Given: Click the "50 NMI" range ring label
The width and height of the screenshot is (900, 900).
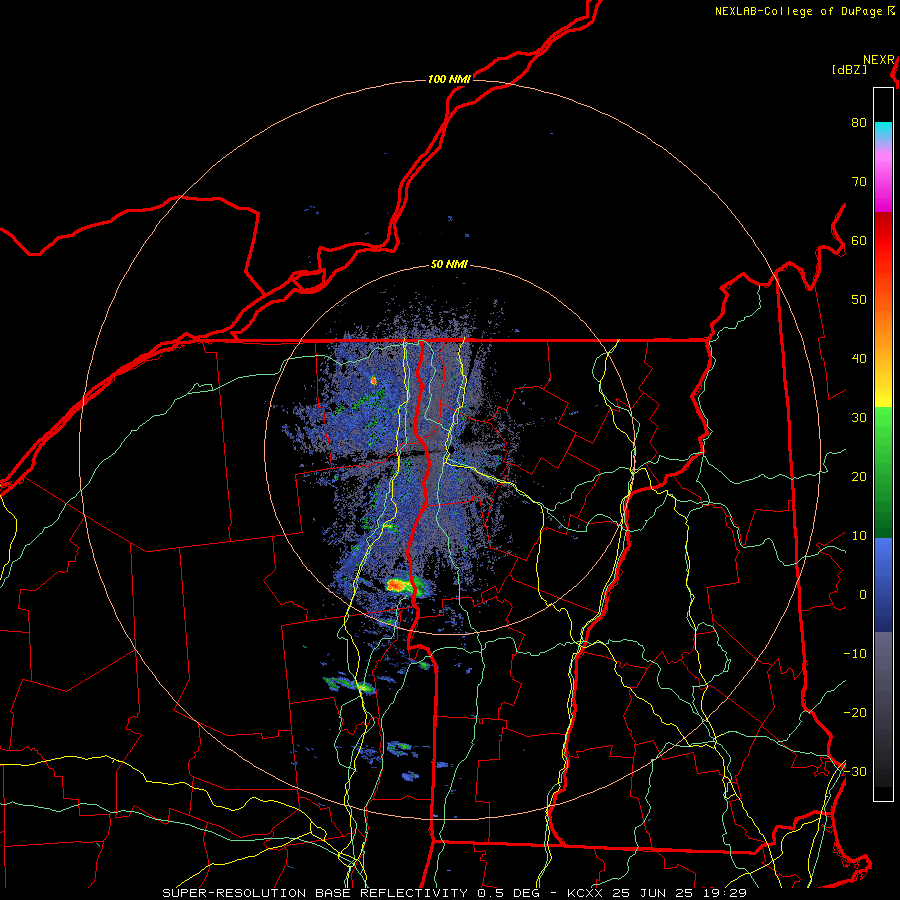Looking at the screenshot, I should click(449, 265).
